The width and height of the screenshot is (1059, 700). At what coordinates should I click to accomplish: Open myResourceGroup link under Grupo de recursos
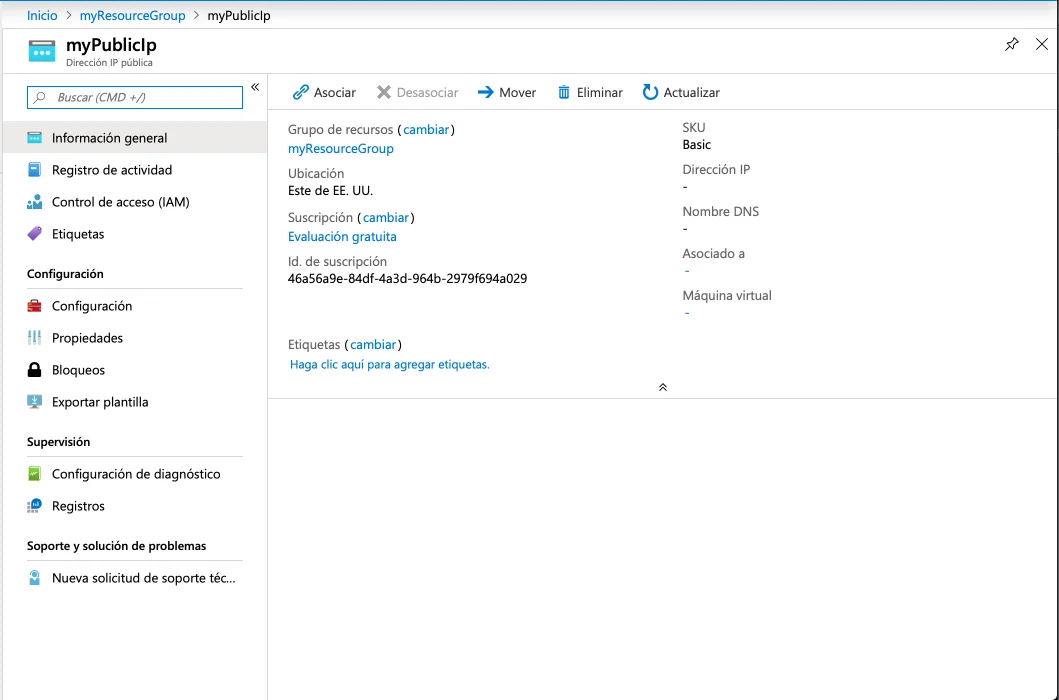coord(340,149)
